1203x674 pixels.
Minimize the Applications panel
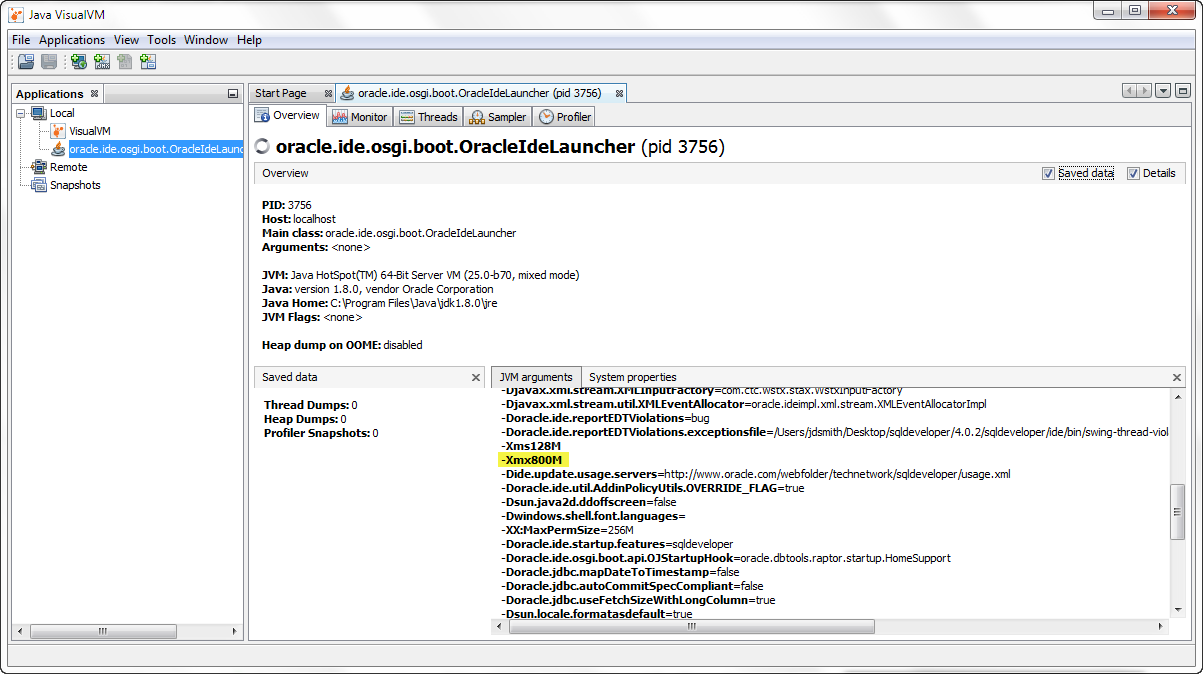(x=232, y=94)
